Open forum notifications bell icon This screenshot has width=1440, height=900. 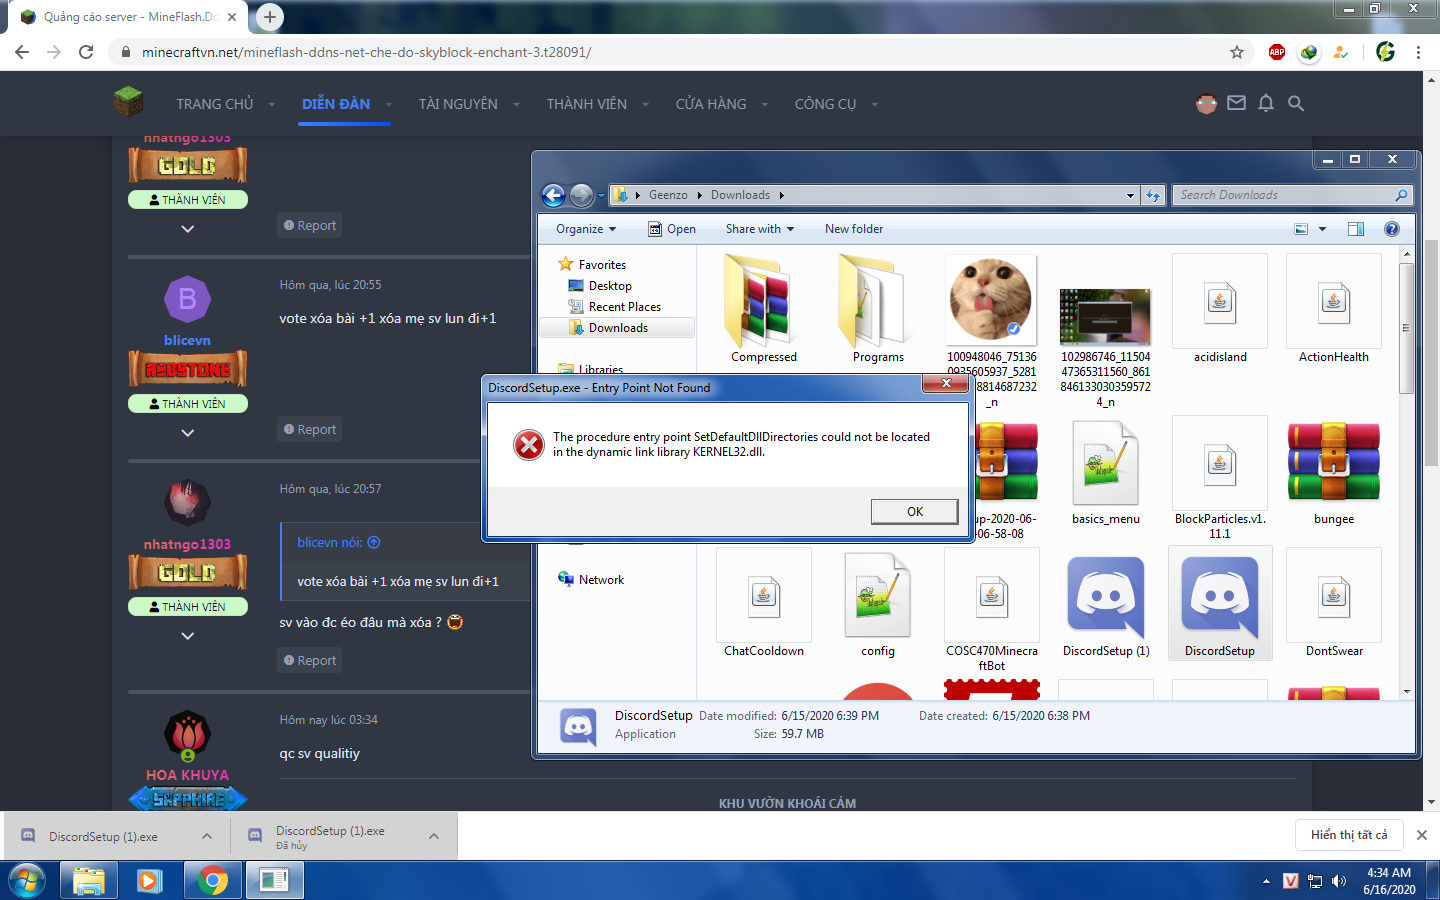(x=1266, y=103)
